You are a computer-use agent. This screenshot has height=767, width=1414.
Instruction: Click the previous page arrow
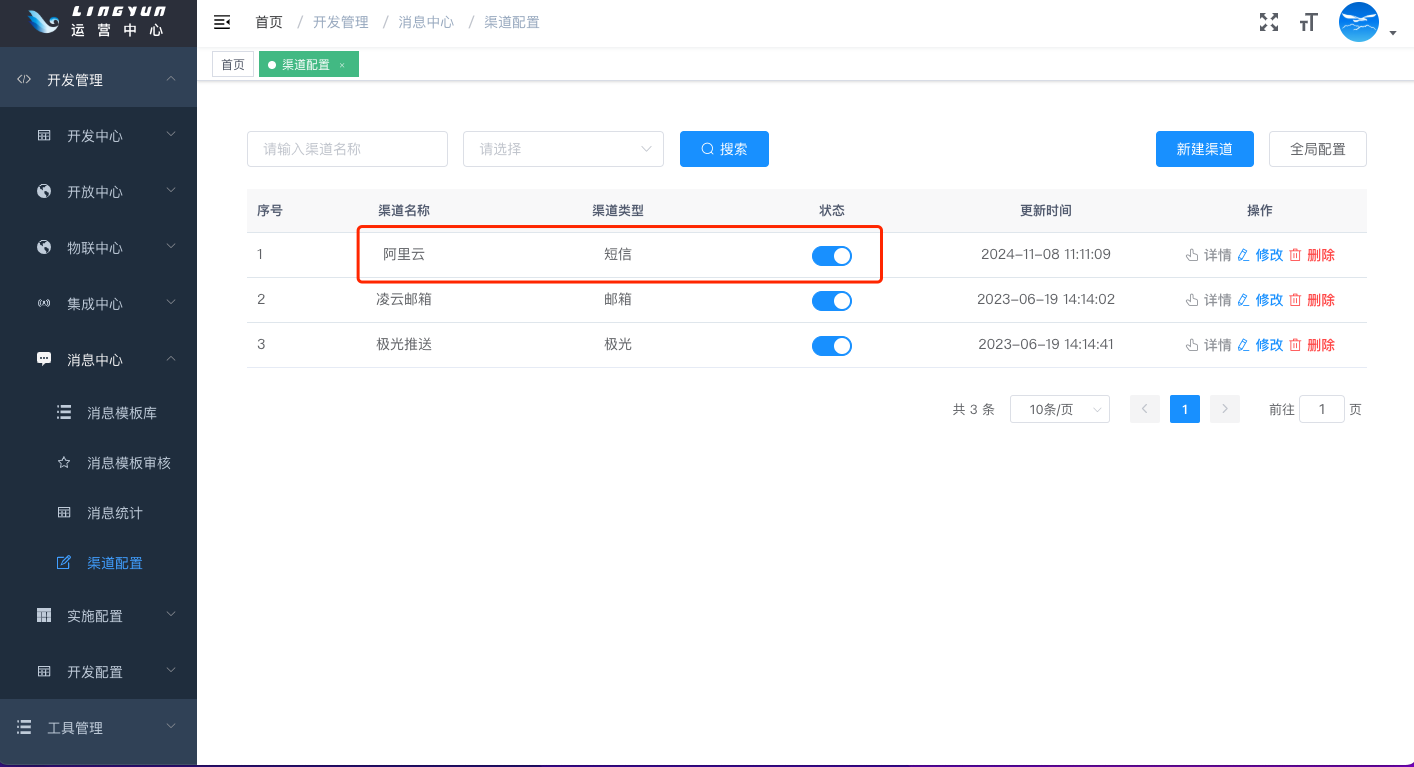pos(1145,409)
